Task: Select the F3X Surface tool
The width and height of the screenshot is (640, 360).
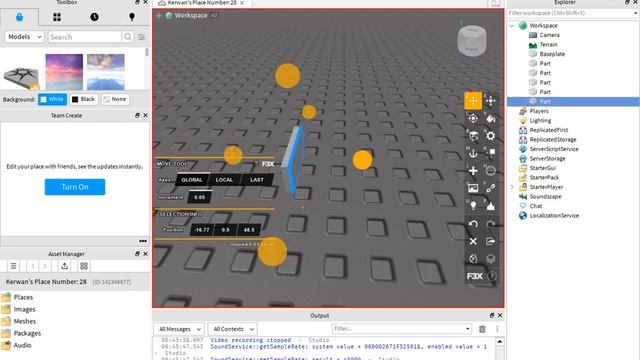Action: pos(473,136)
